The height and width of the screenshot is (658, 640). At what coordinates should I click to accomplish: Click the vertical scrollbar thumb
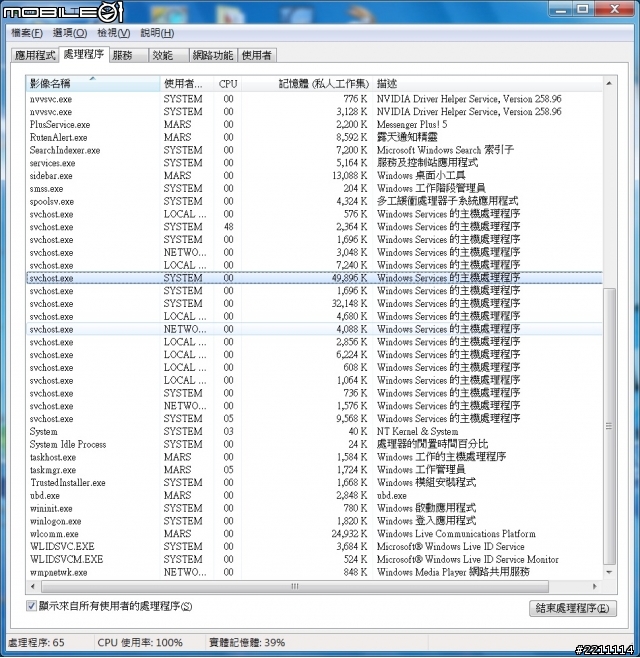point(609,426)
